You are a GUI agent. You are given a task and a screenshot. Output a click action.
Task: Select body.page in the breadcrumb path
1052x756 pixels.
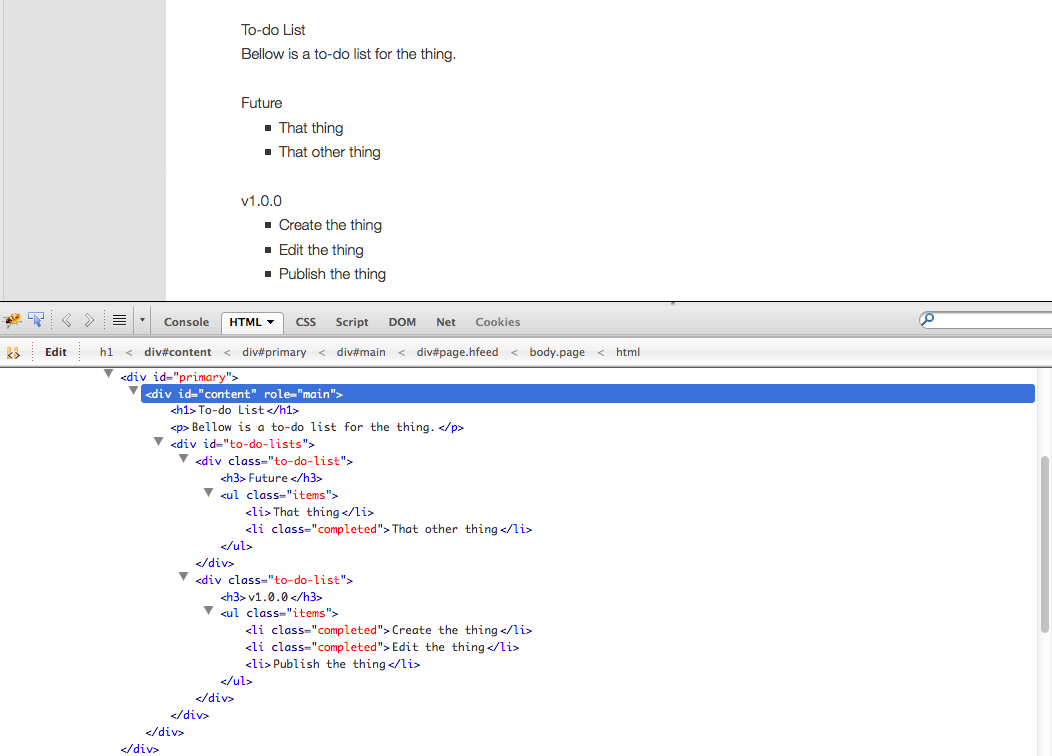point(557,352)
